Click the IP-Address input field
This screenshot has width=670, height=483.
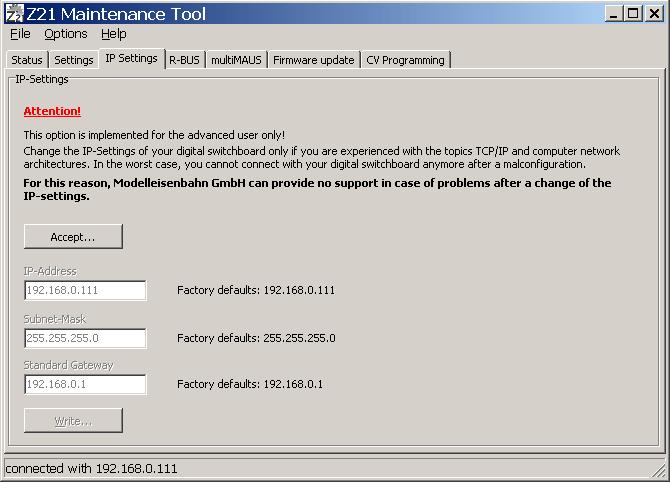[85, 291]
